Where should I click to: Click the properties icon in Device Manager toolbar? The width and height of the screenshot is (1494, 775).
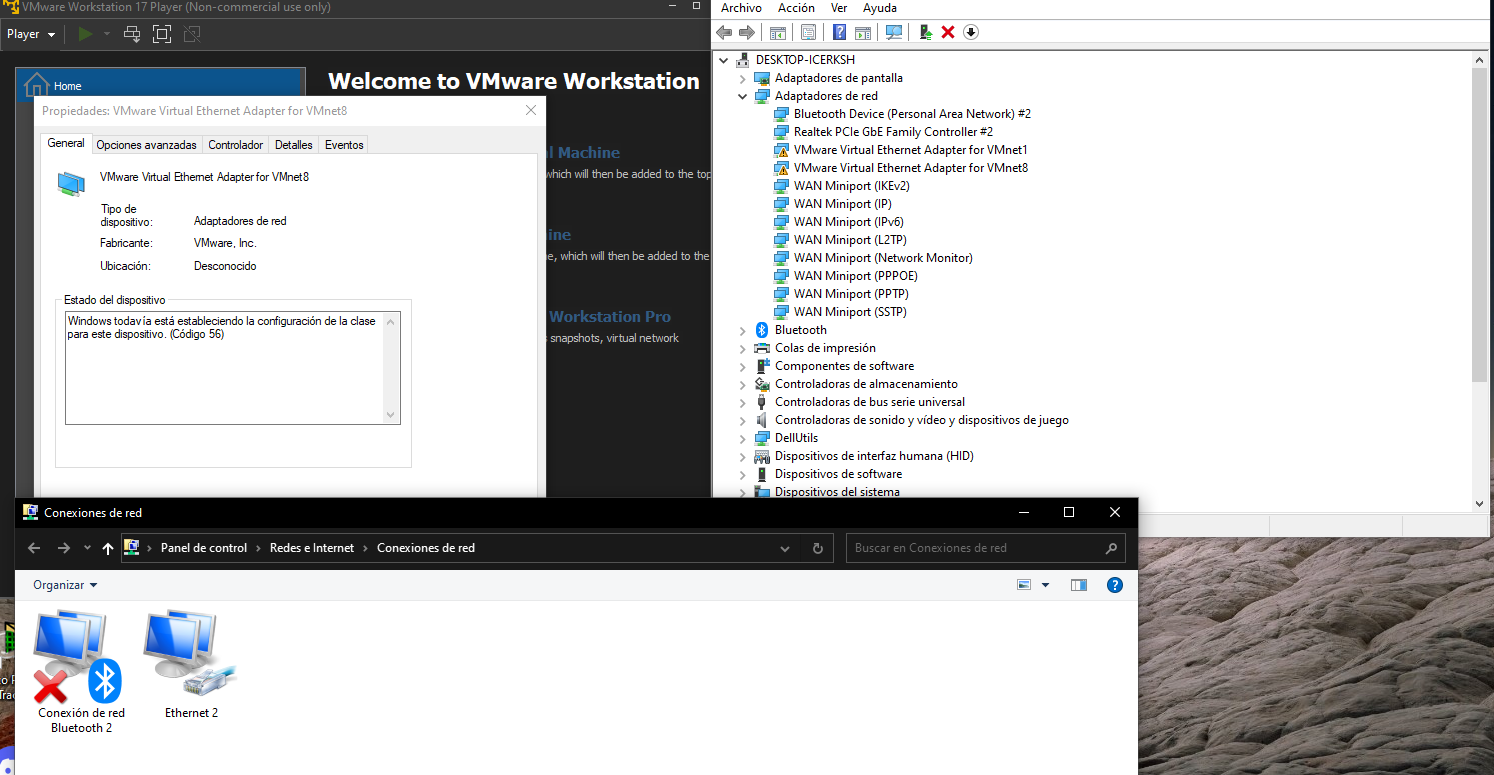(808, 32)
